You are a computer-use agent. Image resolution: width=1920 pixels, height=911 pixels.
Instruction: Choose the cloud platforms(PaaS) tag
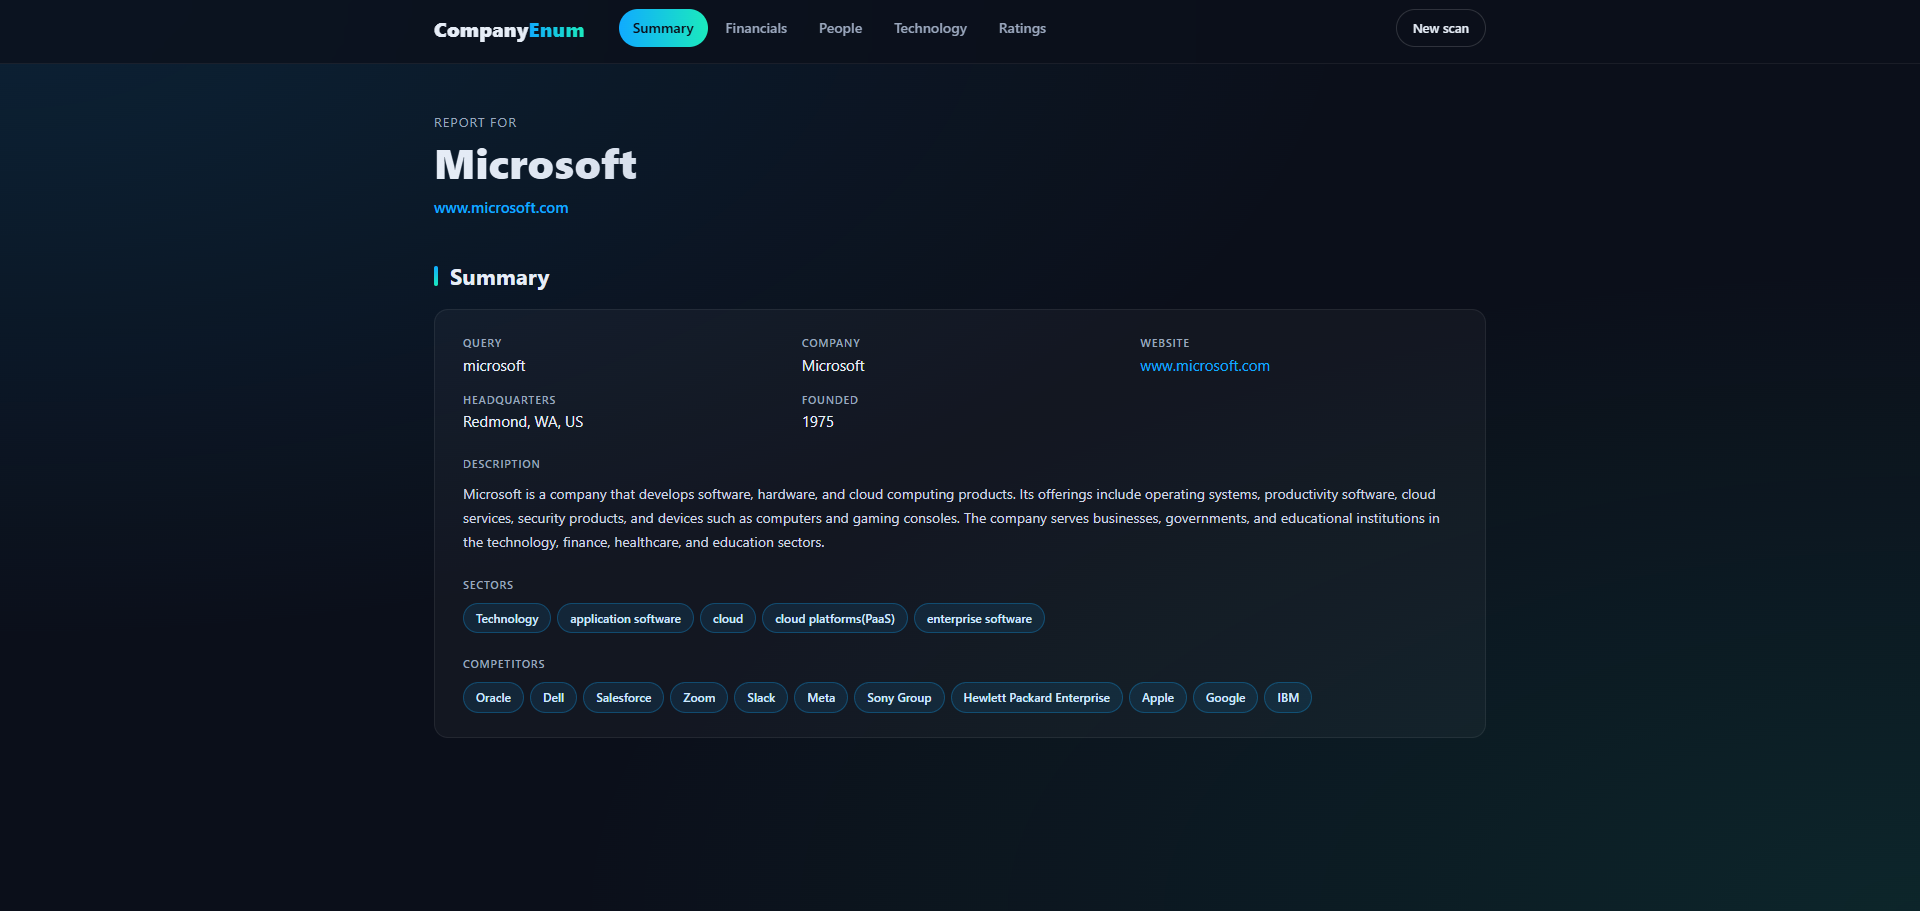coord(835,618)
